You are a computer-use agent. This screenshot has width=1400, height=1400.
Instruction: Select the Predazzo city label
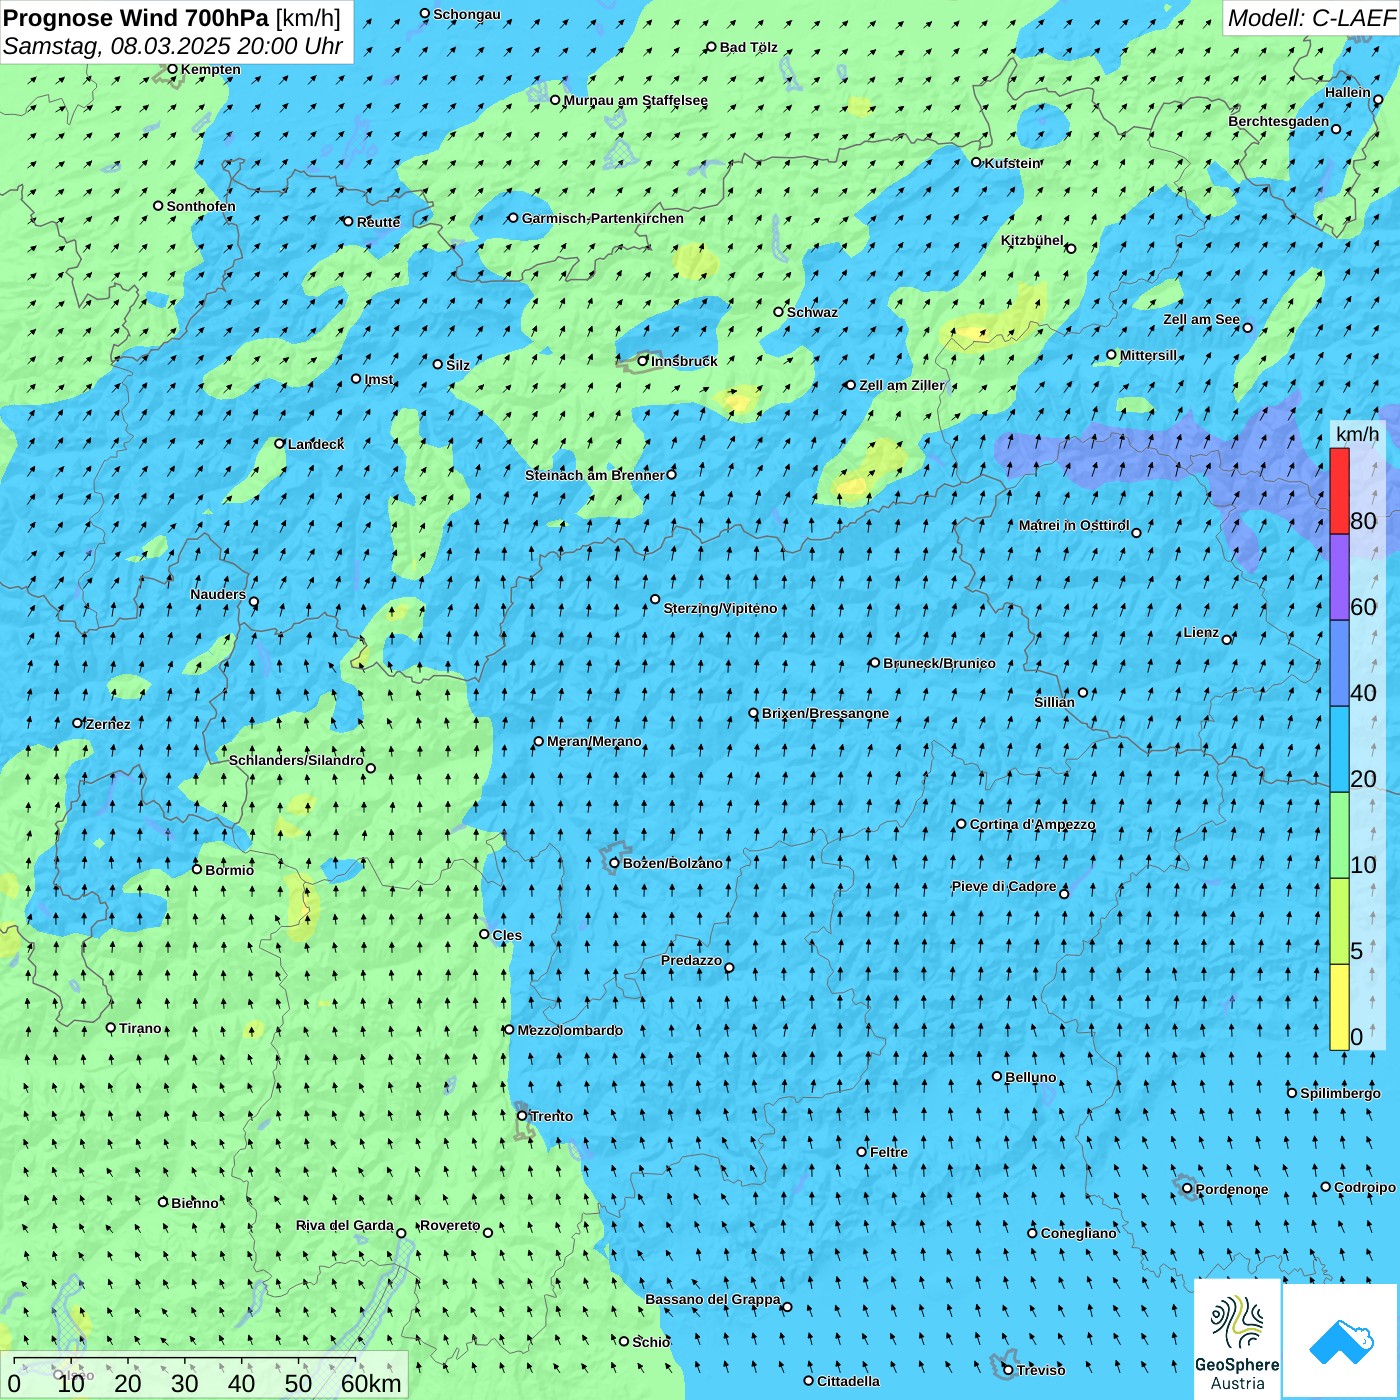[x=691, y=960]
